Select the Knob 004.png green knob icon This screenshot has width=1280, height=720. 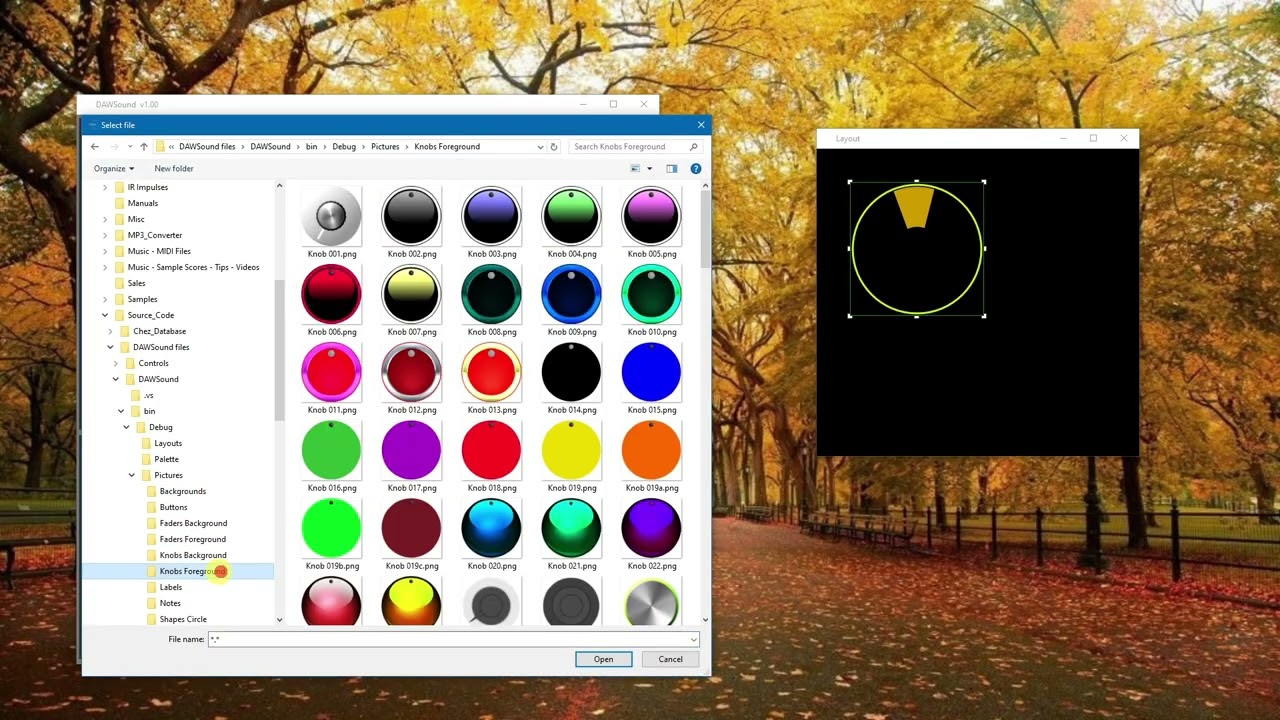click(x=571, y=216)
